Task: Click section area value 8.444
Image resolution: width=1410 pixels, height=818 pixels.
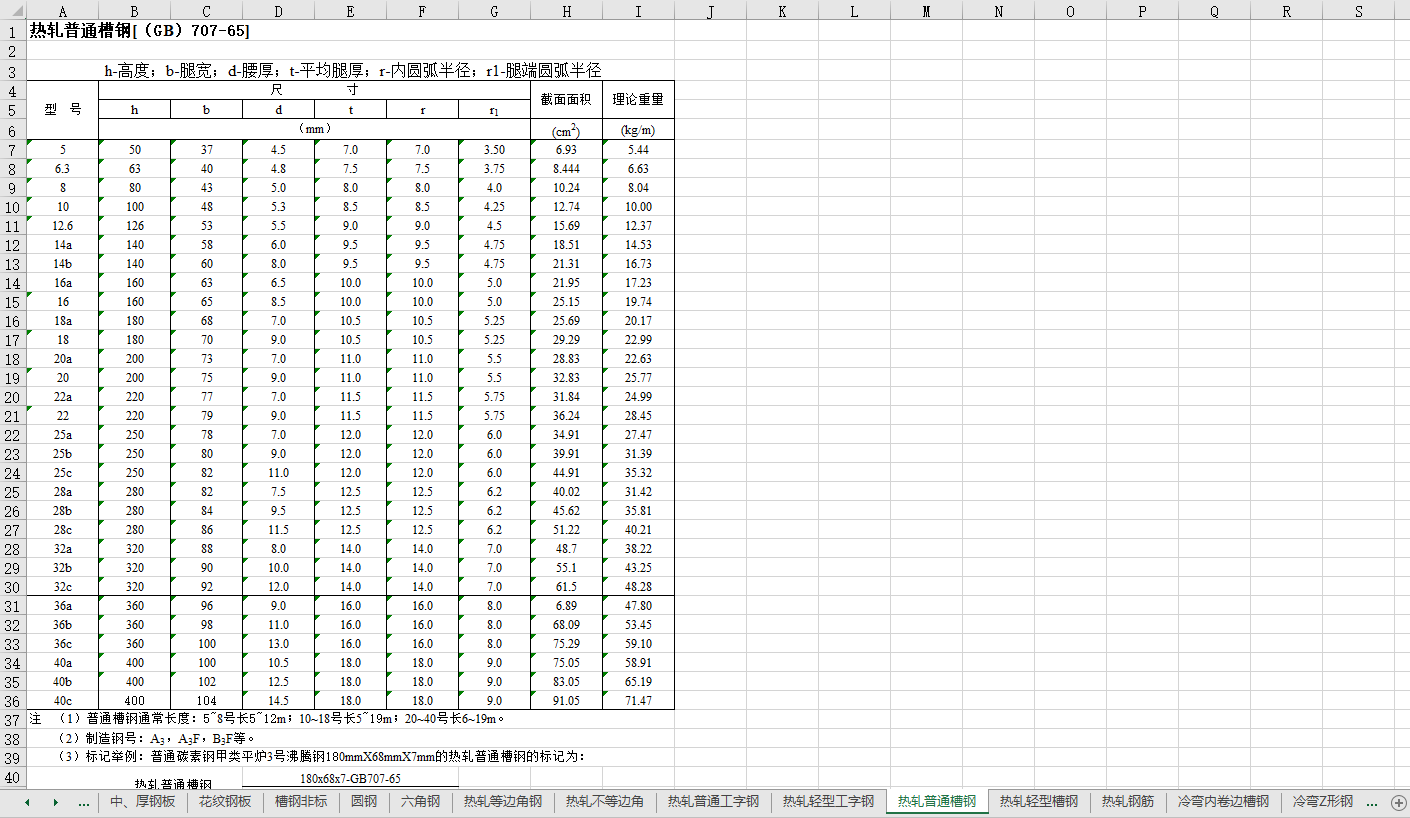Action: click(567, 169)
